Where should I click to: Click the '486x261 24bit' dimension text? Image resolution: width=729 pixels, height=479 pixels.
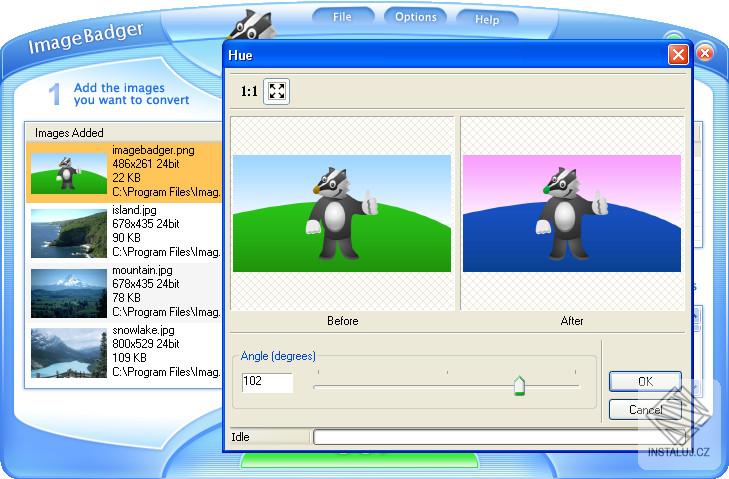click(x=146, y=164)
